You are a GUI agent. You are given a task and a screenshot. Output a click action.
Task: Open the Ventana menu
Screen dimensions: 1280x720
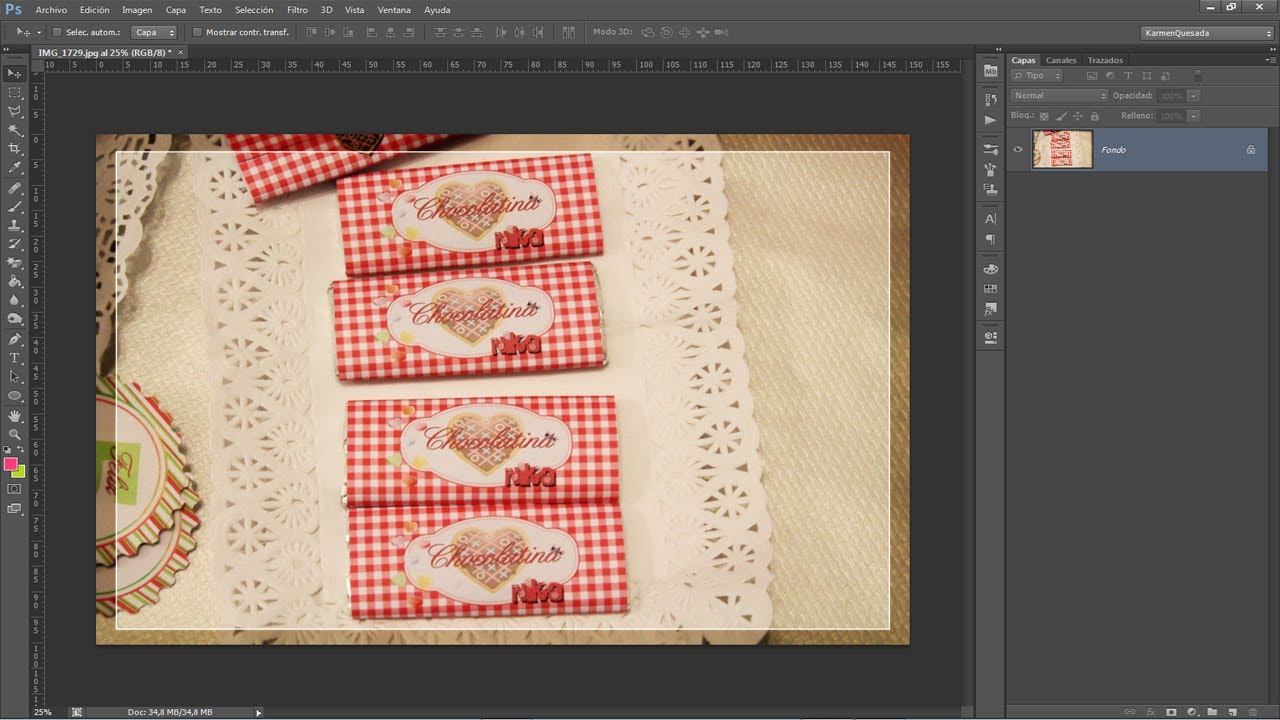tap(394, 9)
